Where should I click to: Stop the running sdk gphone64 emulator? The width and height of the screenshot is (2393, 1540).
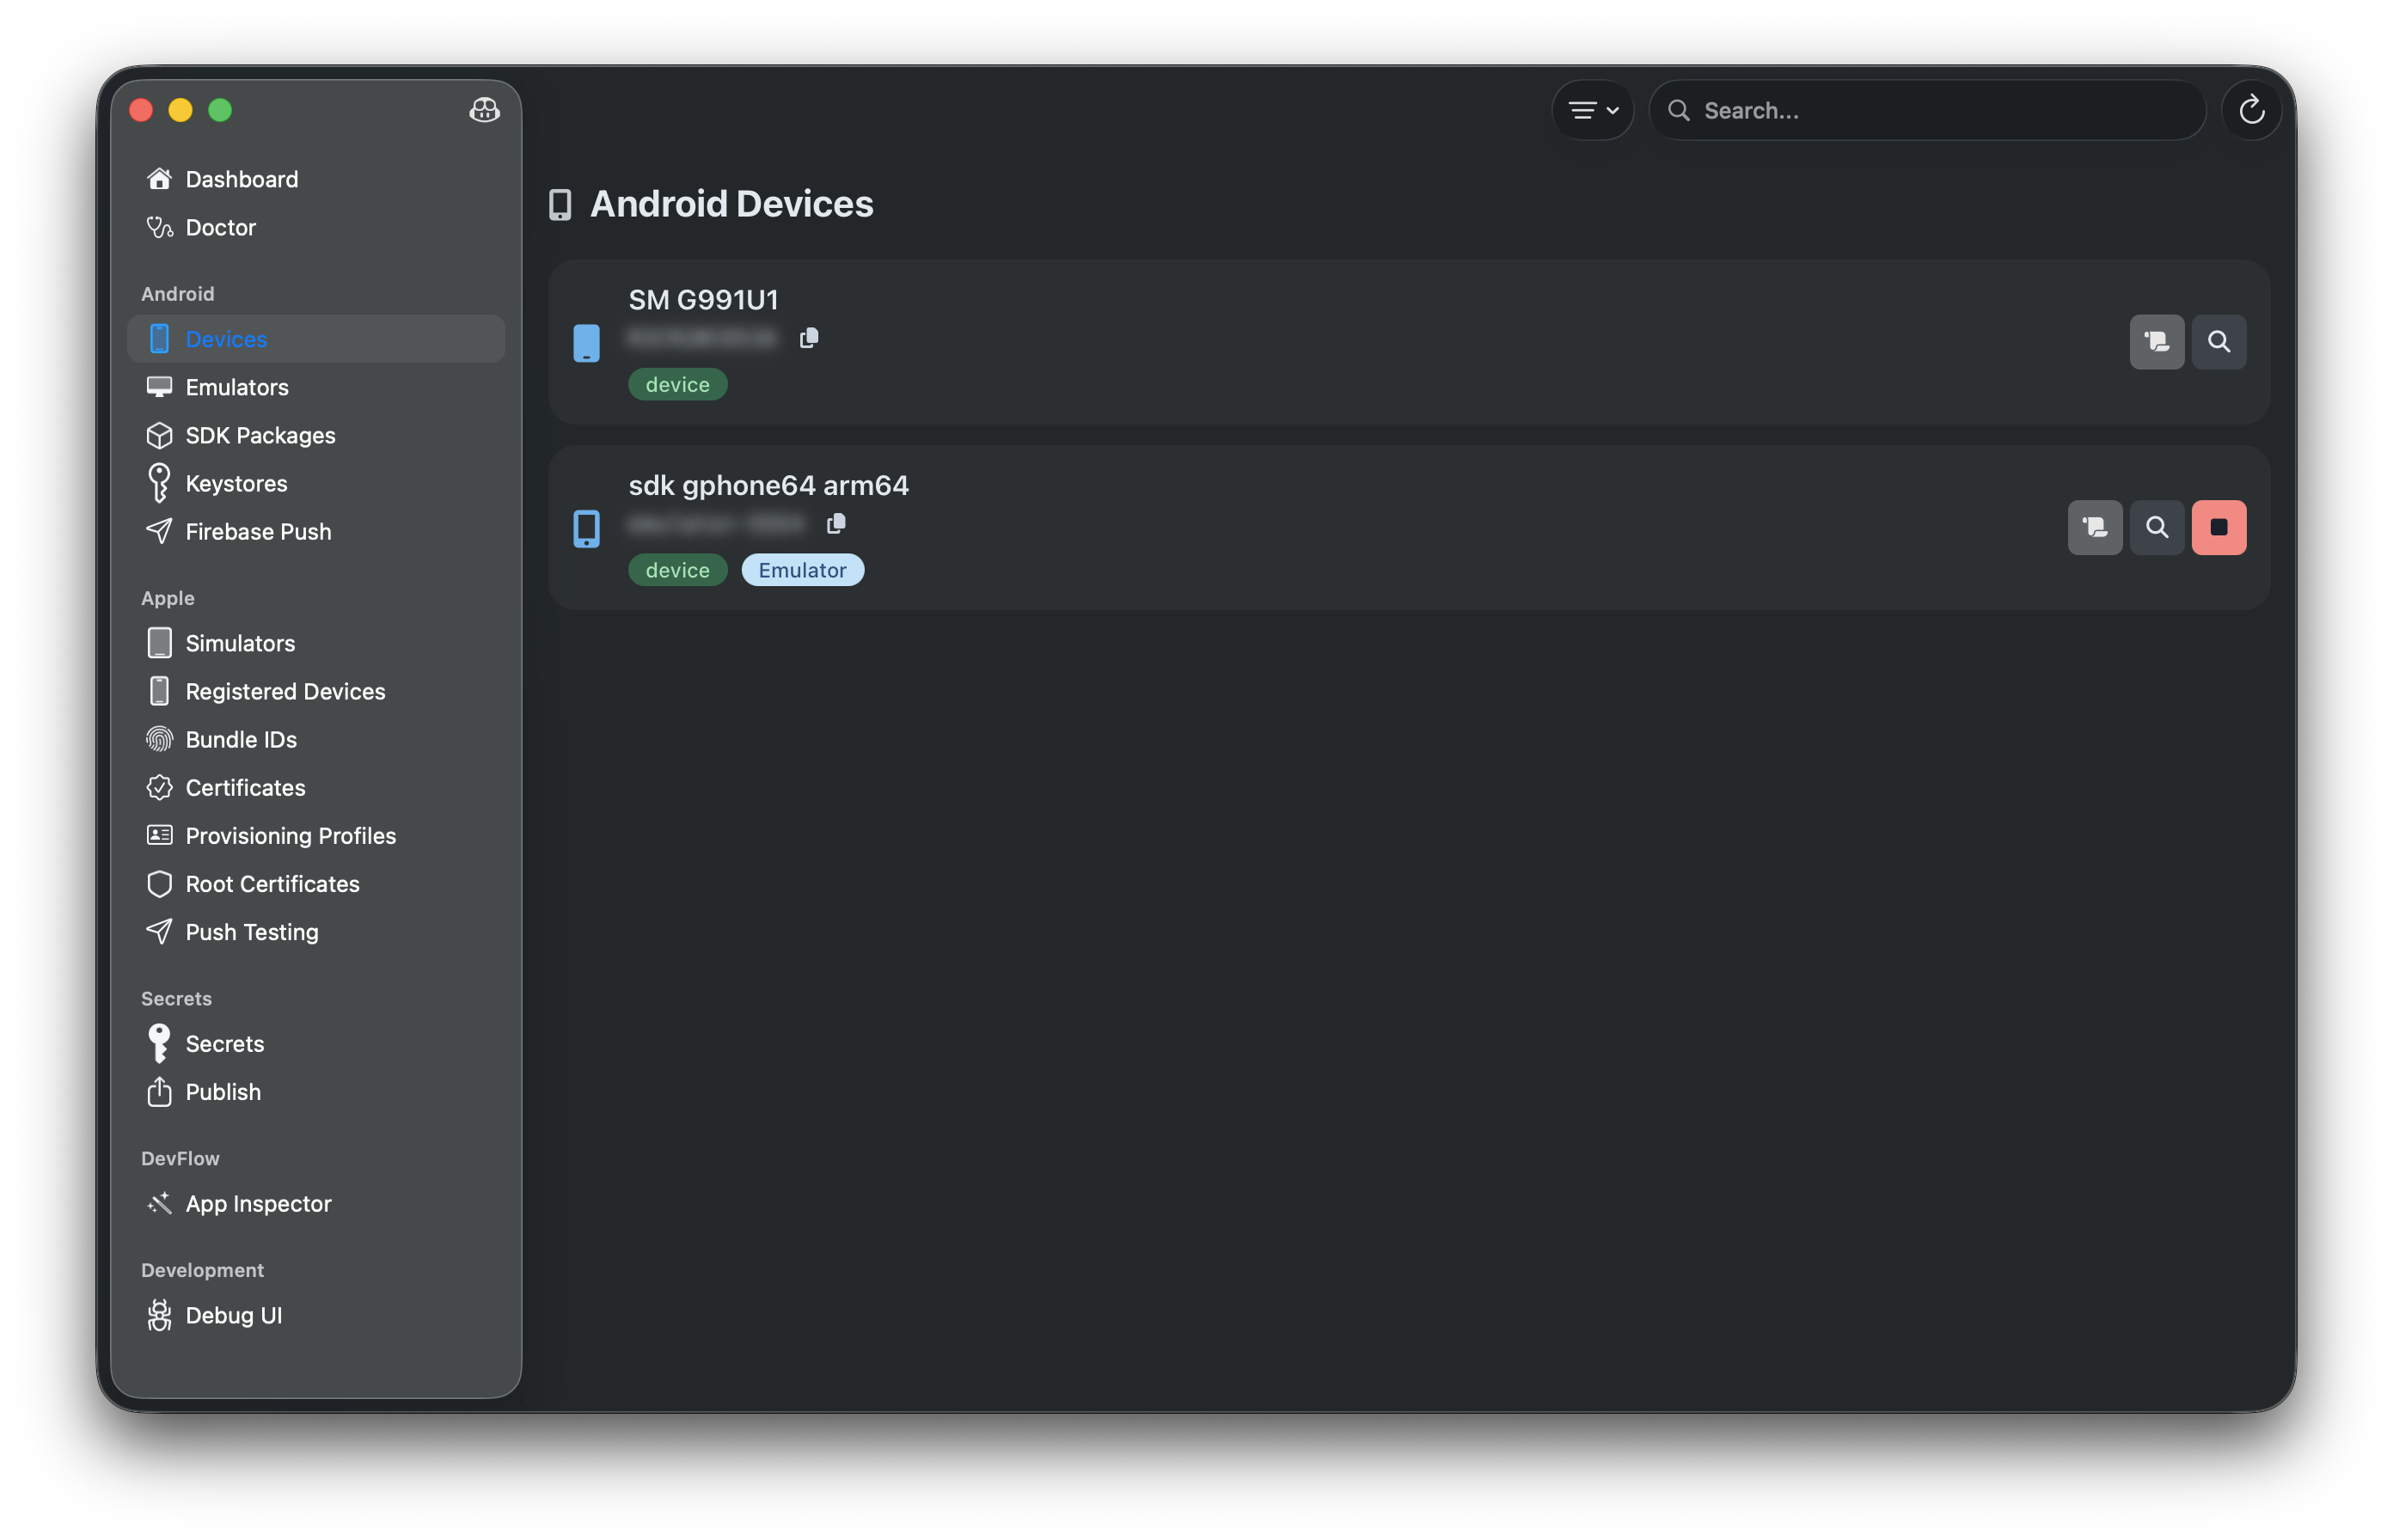(x=2219, y=527)
